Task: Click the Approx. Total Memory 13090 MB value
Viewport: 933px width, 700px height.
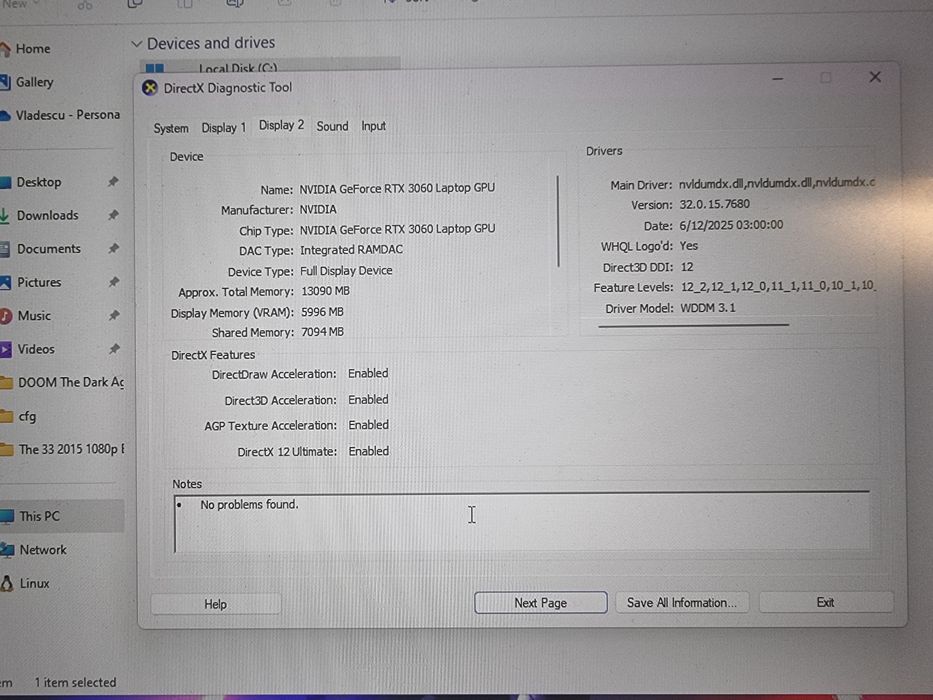Action: point(325,291)
